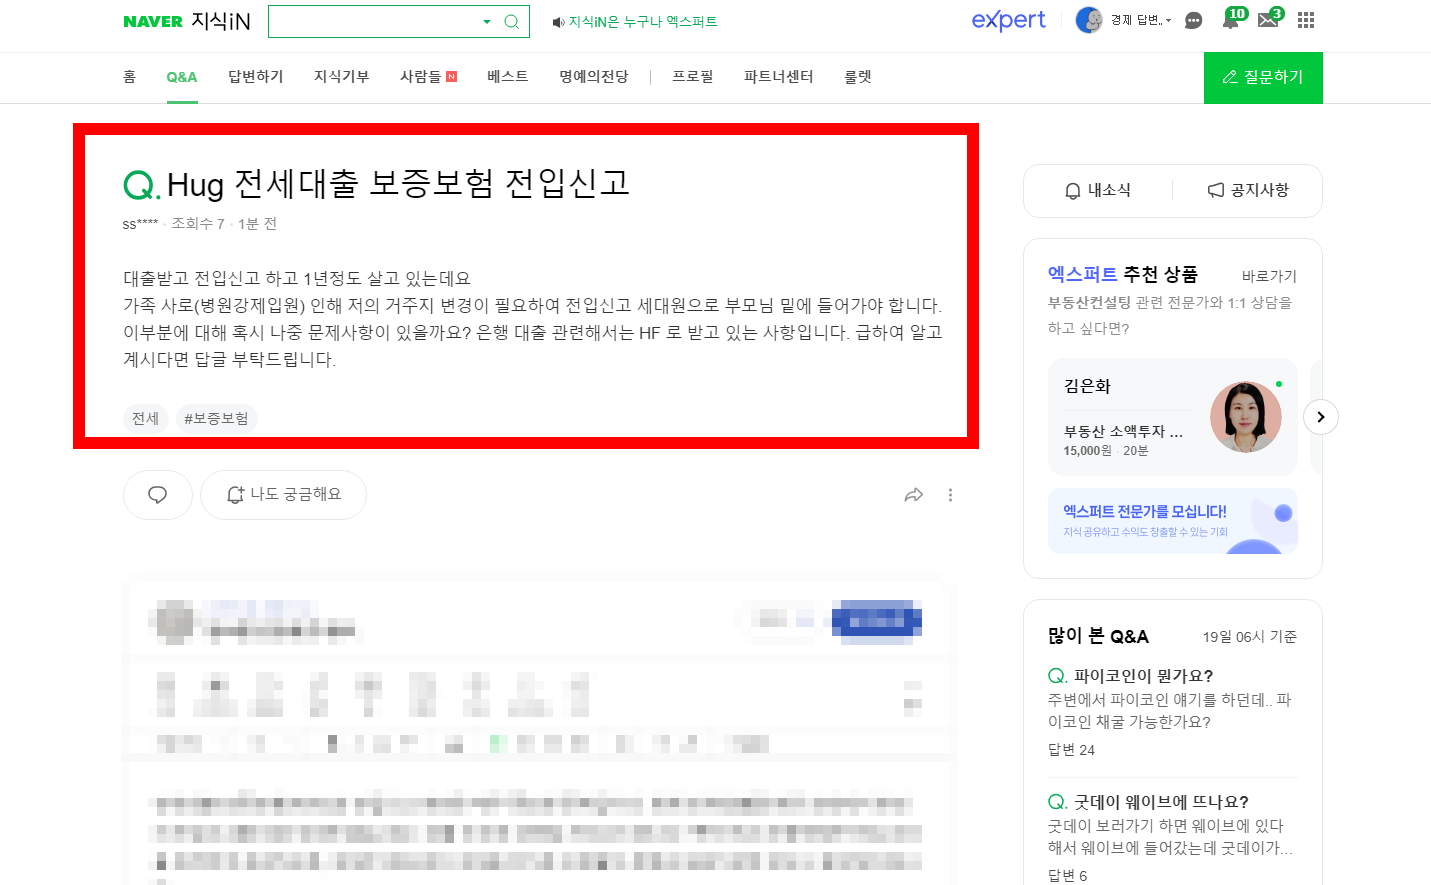This screenshot has width=1431, height=885.
Task: Open the 답변하기 tab
Action: (x=256, y=77)
